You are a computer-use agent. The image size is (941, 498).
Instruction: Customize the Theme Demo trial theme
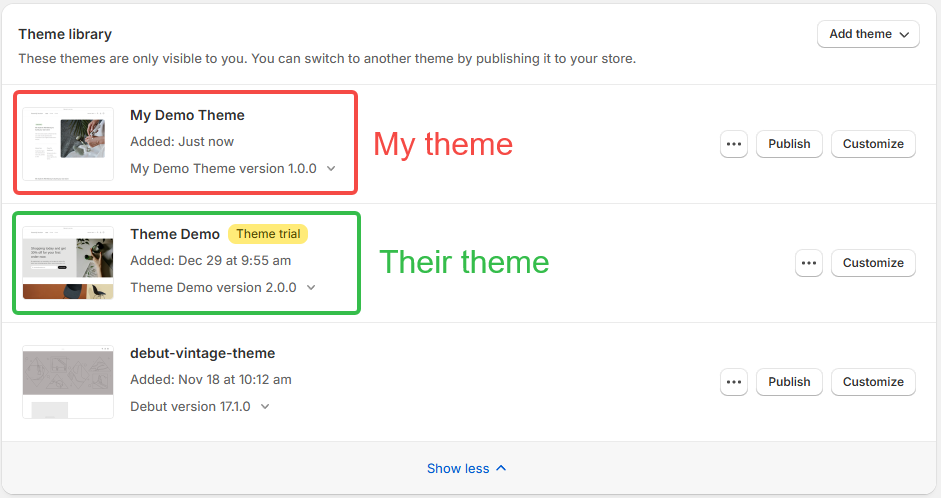point(873,263)
